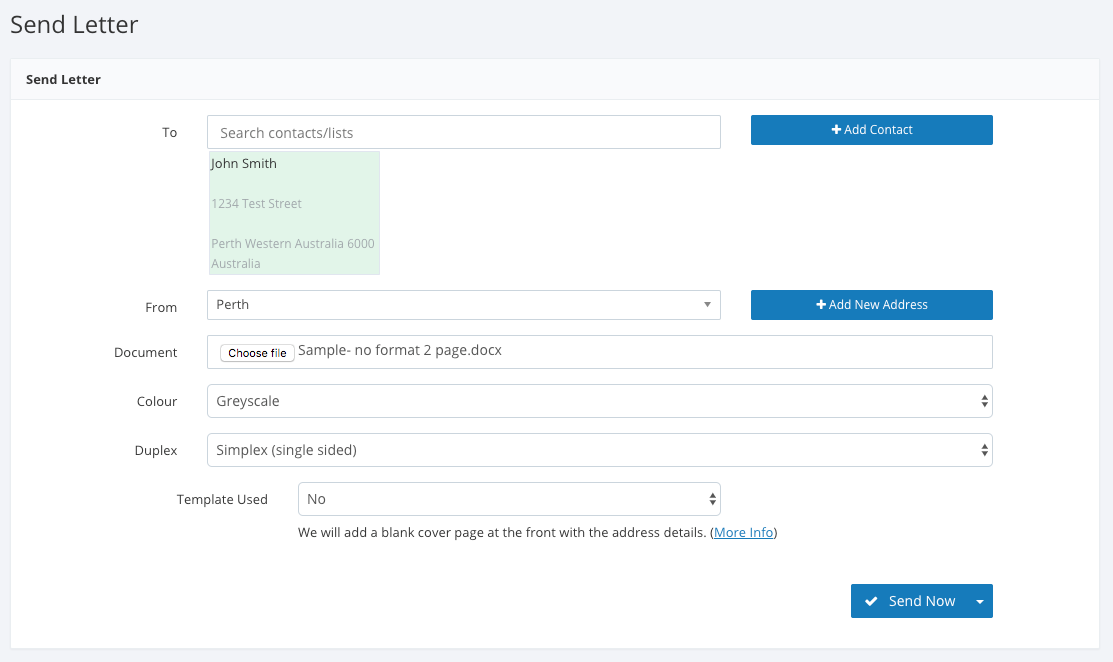Open the More Info link
This screenshot has width=1113, height=662.
(743, 532)
